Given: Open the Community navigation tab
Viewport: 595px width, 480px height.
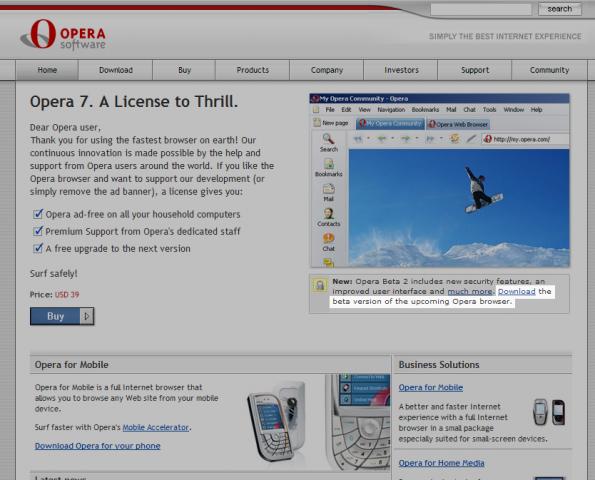Looking at the screenshot, I should [549, 70].
